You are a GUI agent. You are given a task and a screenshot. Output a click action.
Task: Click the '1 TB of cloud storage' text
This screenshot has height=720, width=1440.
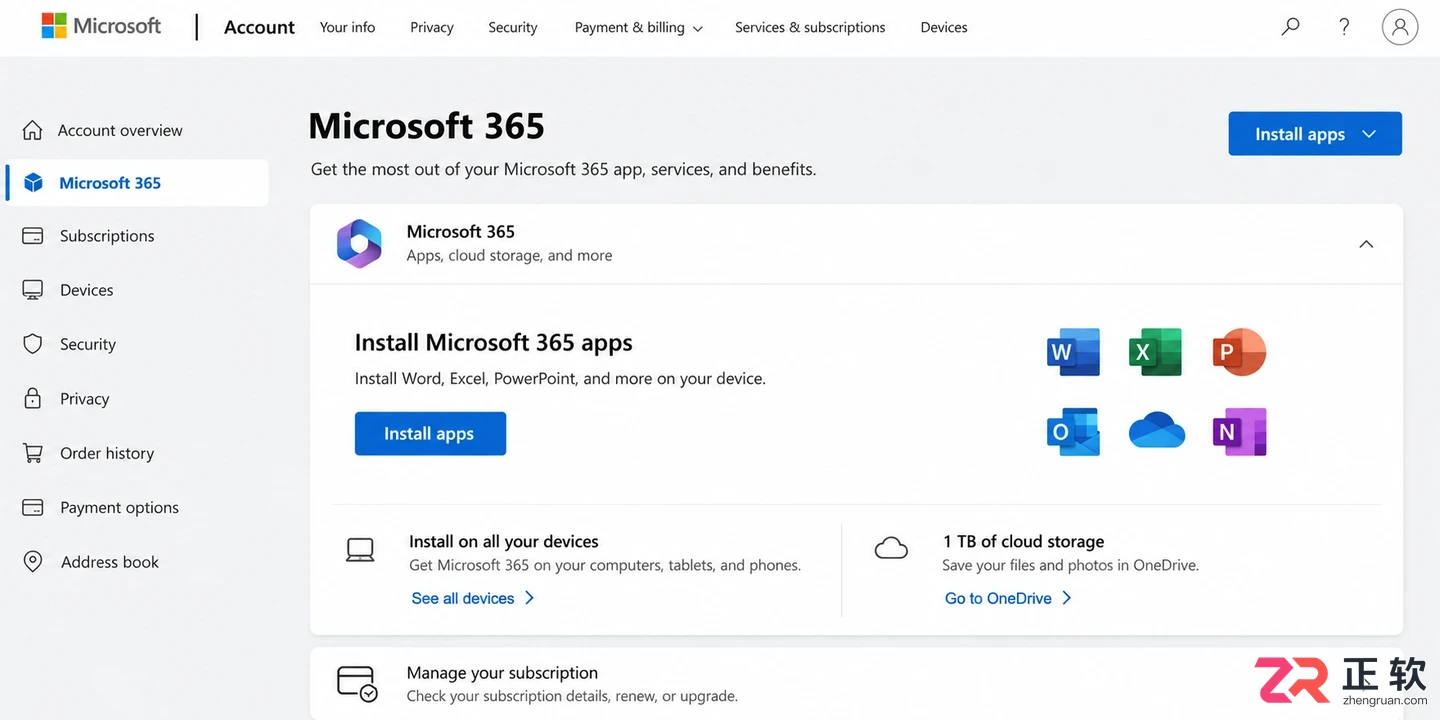(1023, 541)
